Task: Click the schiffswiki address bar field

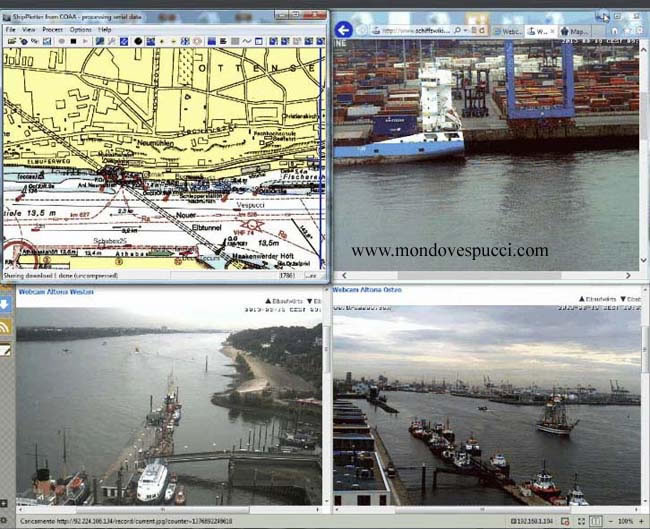Action: click(x=416, y=30)
